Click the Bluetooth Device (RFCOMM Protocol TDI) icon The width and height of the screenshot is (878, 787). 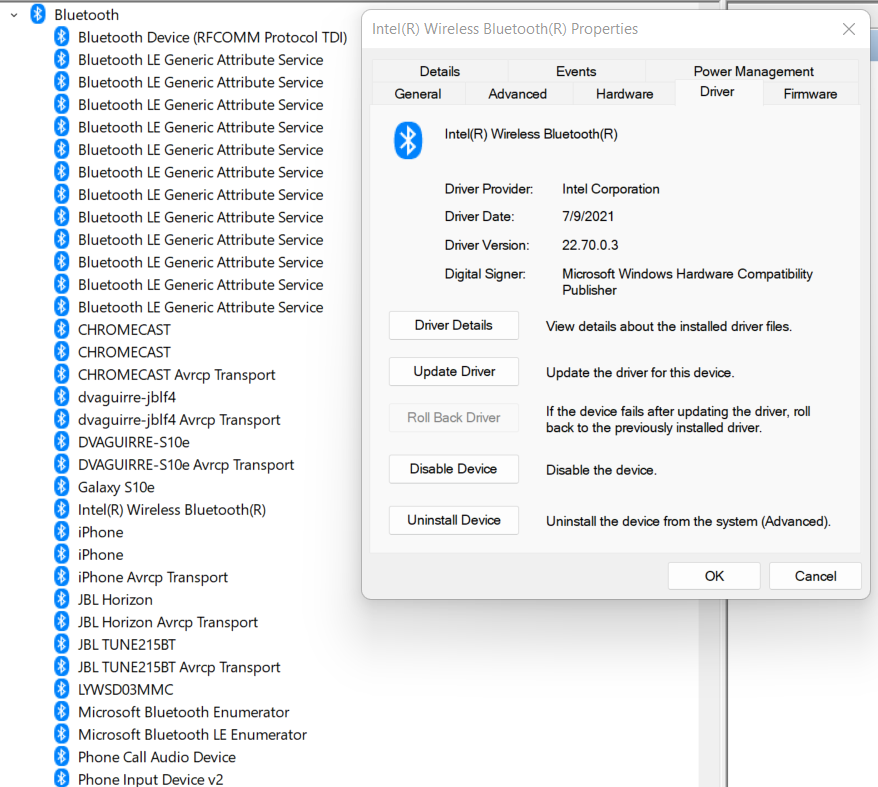(x=62, y=37)
